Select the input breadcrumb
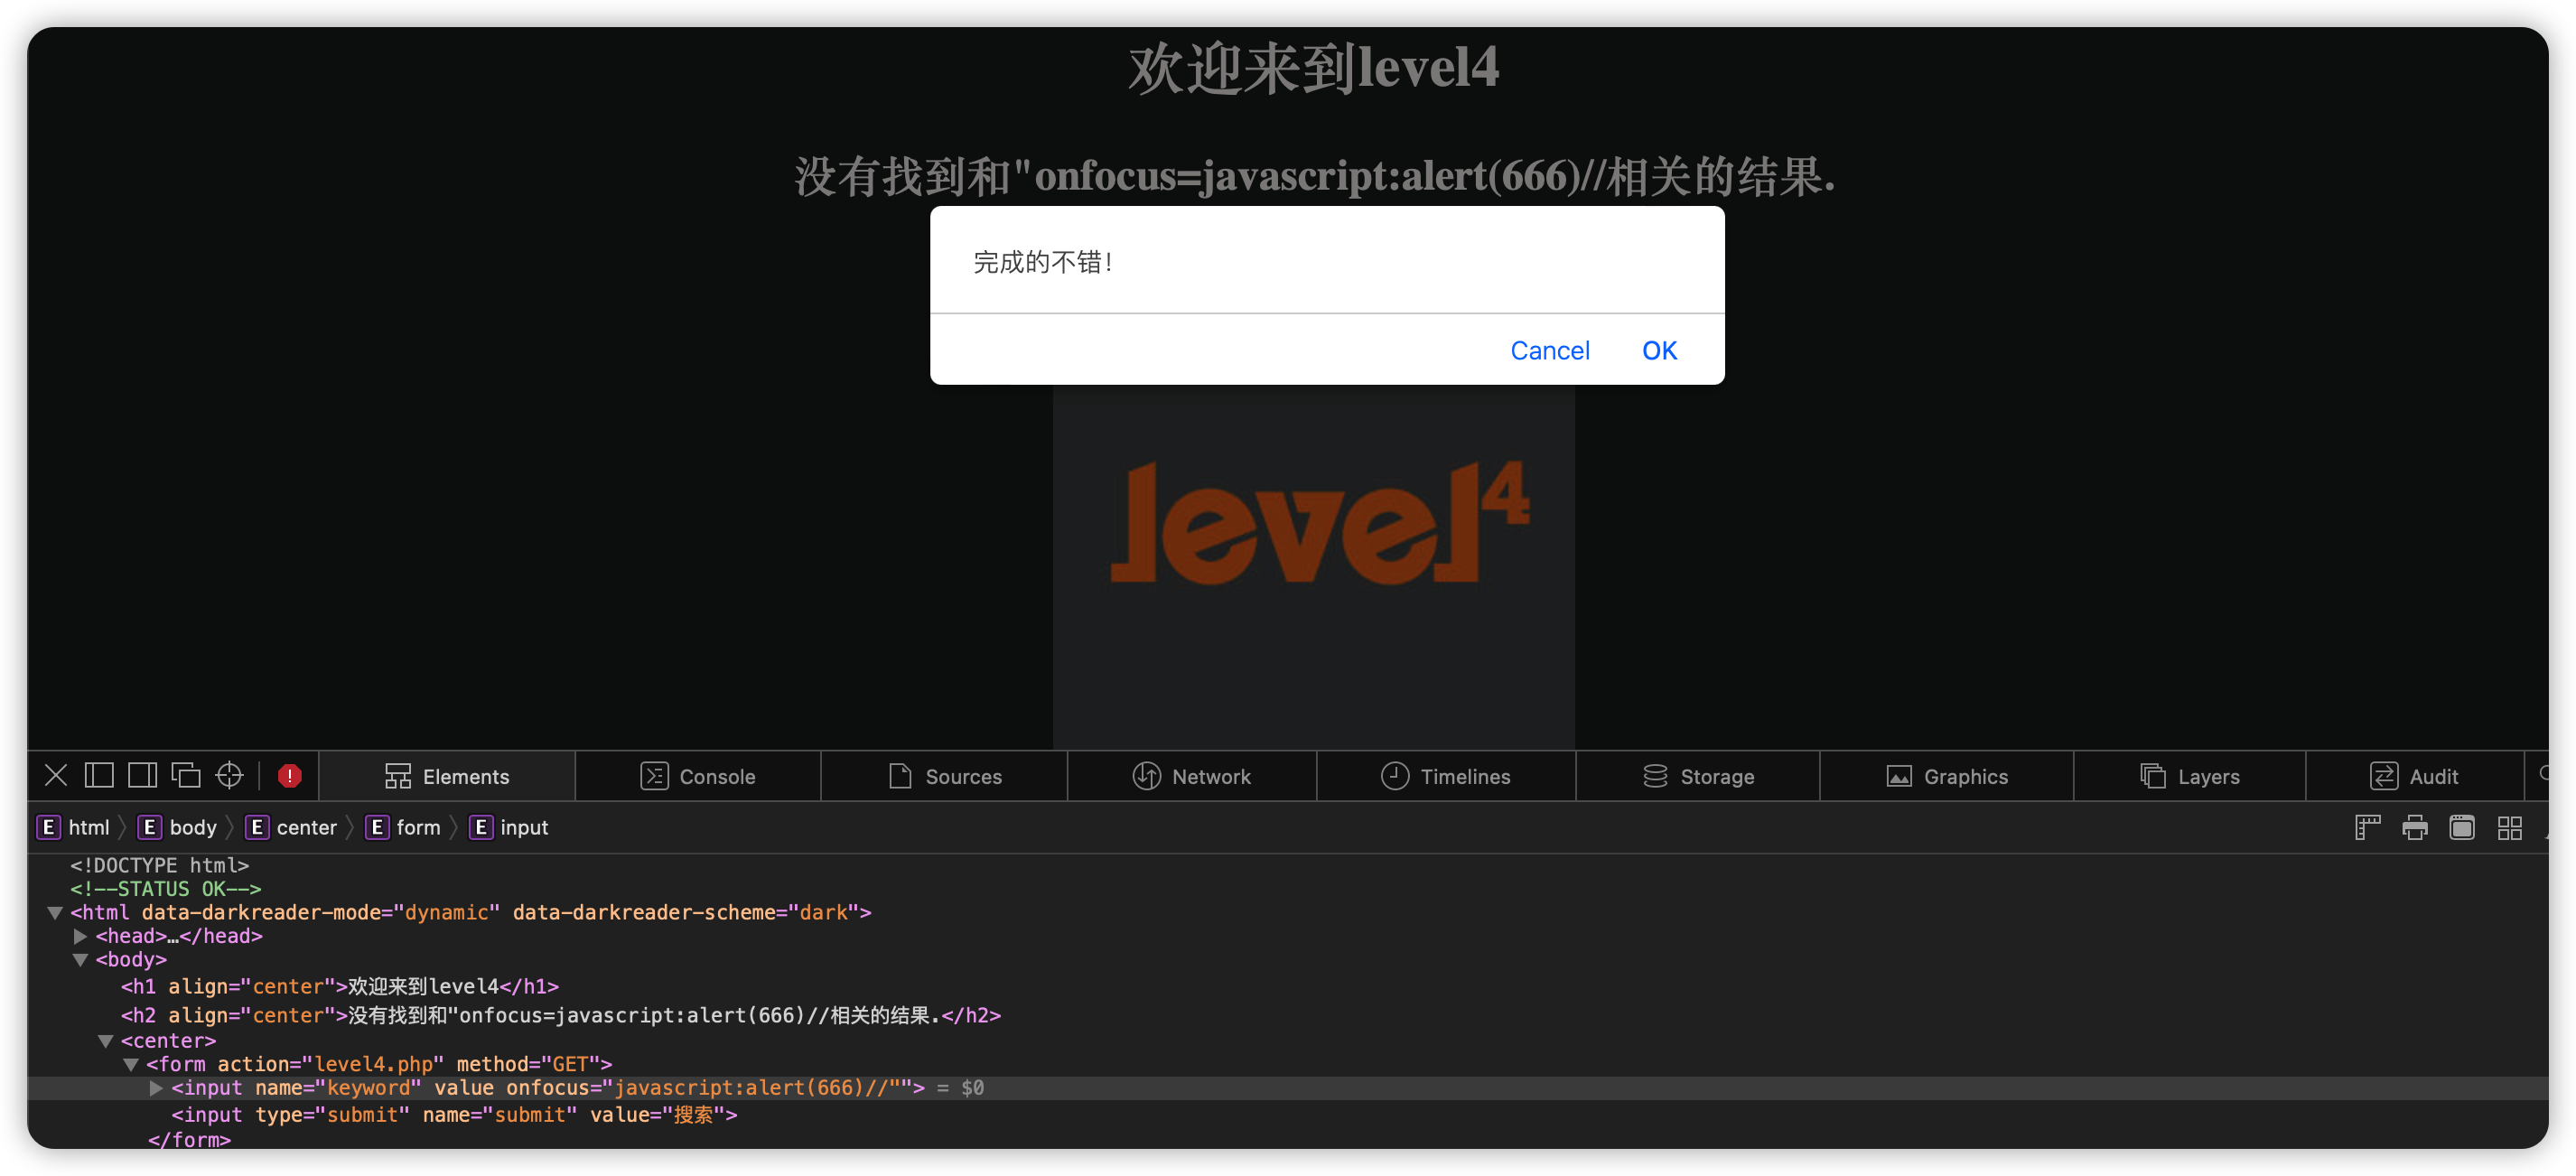 coord(510,827)
